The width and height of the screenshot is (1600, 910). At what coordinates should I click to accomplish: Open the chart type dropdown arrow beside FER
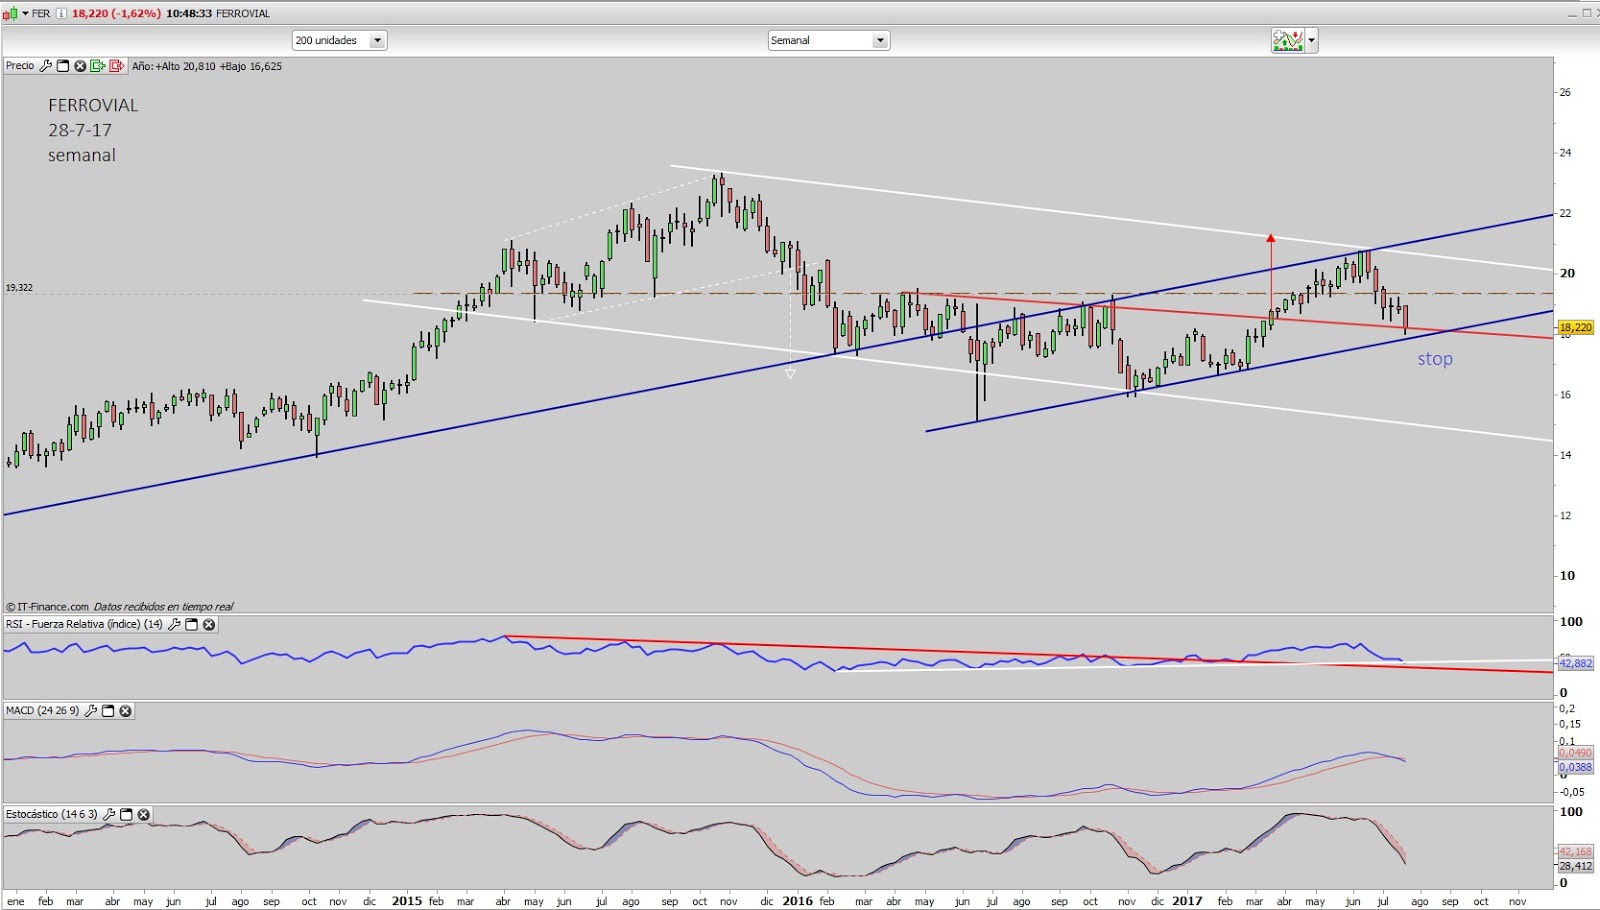[25, 14]
